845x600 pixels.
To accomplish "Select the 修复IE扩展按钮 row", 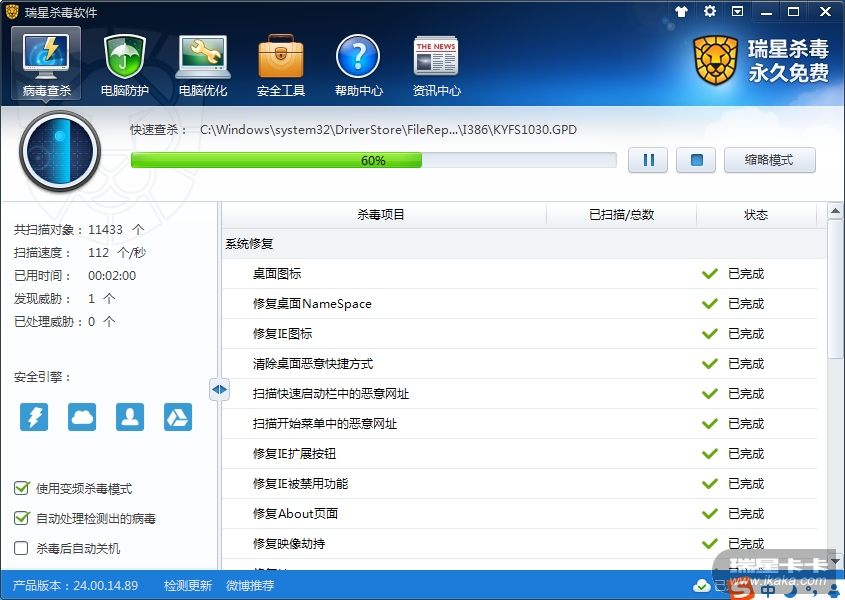I will point(520,454).
